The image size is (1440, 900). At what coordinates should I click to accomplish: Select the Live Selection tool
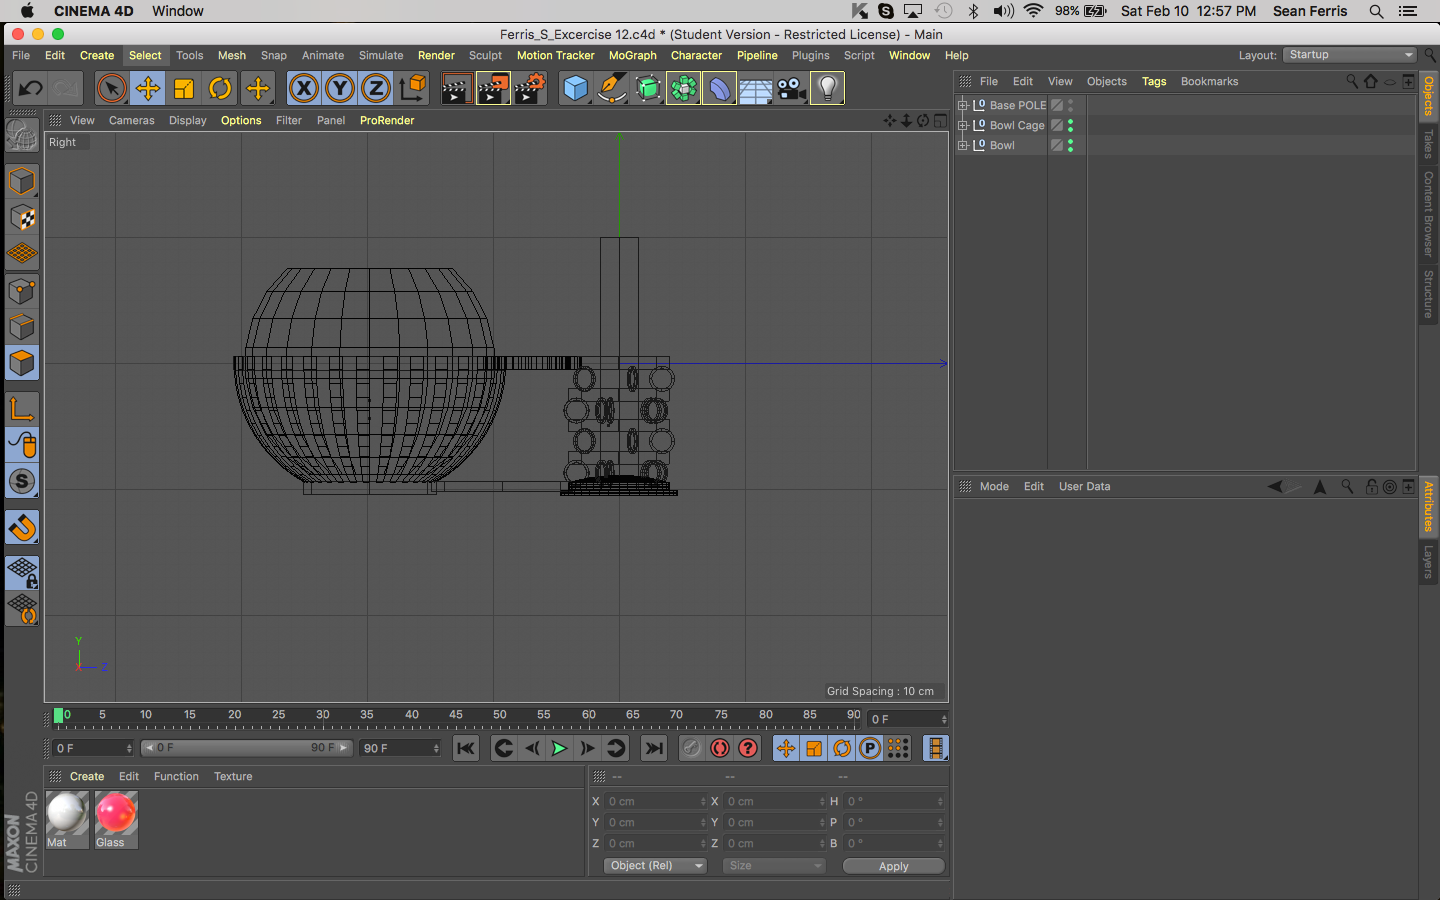coord(111,89)
